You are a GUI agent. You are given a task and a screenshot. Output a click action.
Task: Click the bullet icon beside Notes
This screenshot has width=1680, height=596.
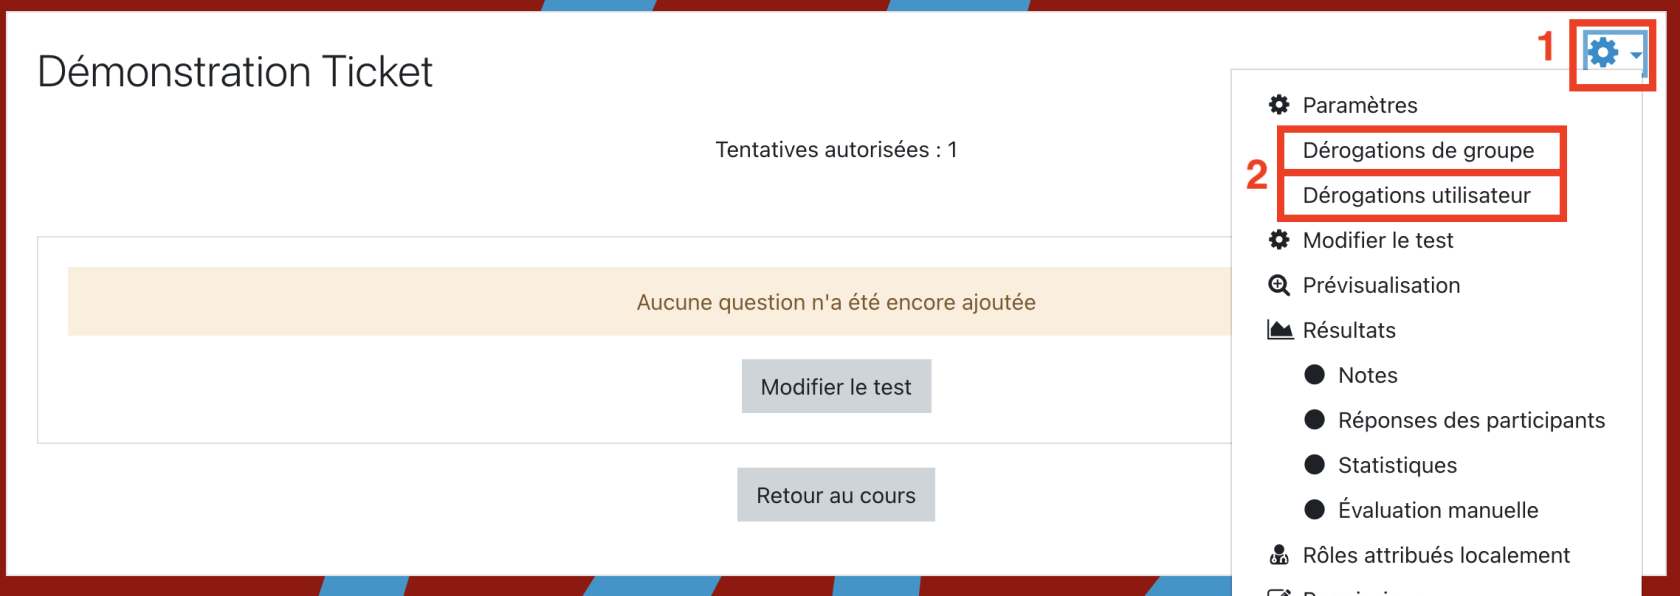1315,375
